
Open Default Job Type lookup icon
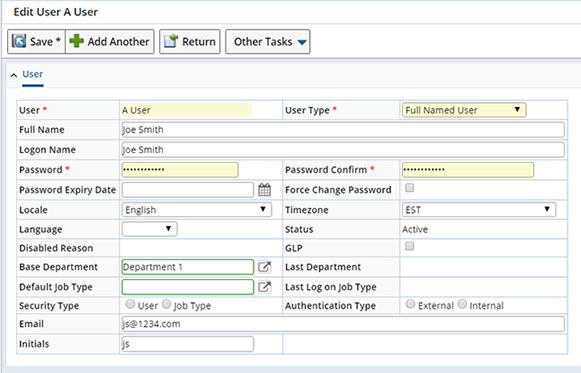[264, 287]
